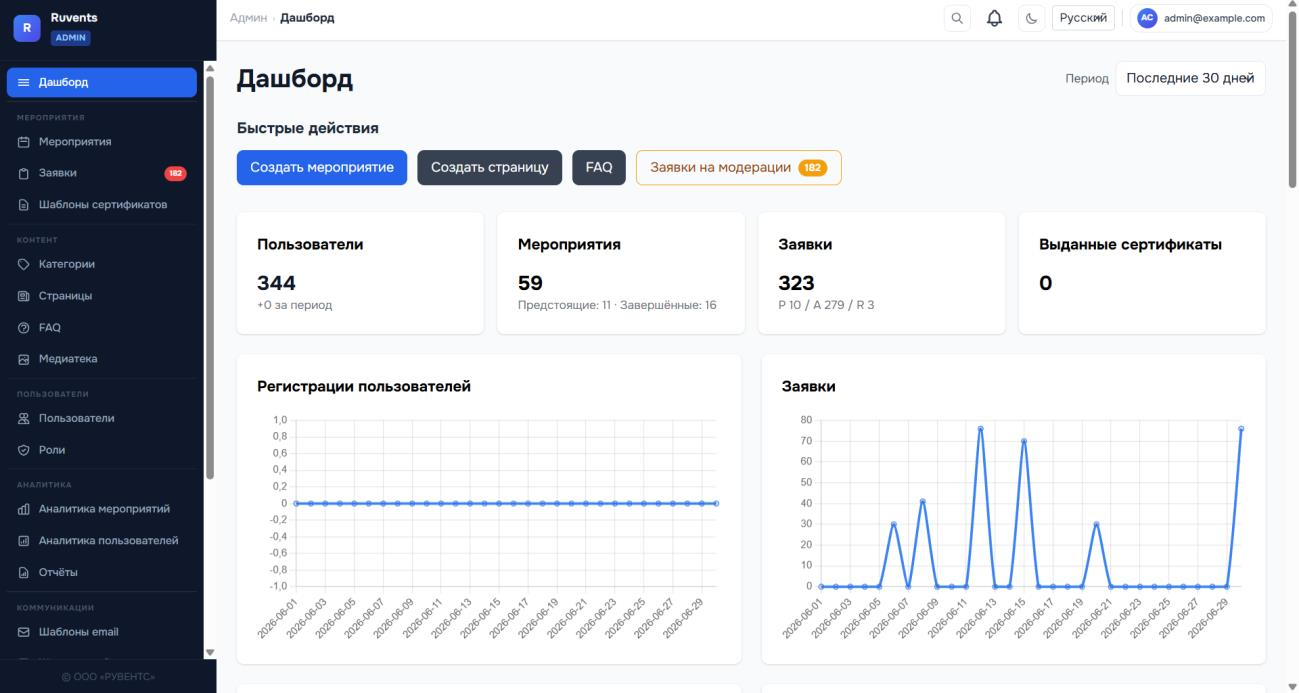
Task: Click the last data point on 2026-06-30 in Заявки chart
Action: [x=1241, y=428]
